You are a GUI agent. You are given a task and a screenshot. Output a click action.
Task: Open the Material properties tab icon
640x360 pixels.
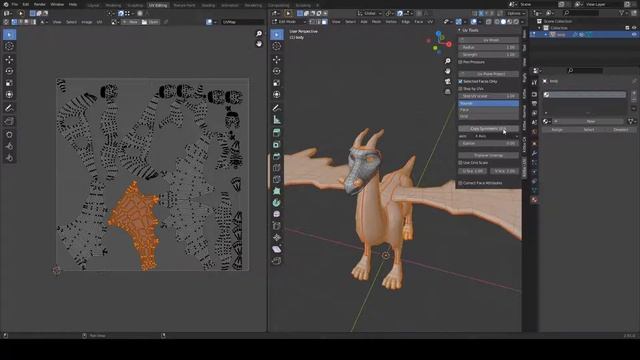[534, 200]
